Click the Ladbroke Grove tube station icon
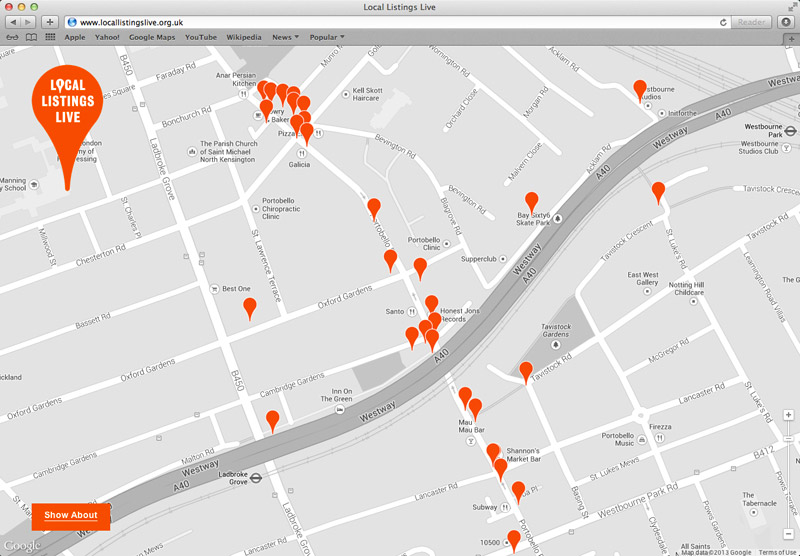The height and width of the screenshot is (556, 800). click(x=256, y=478)
